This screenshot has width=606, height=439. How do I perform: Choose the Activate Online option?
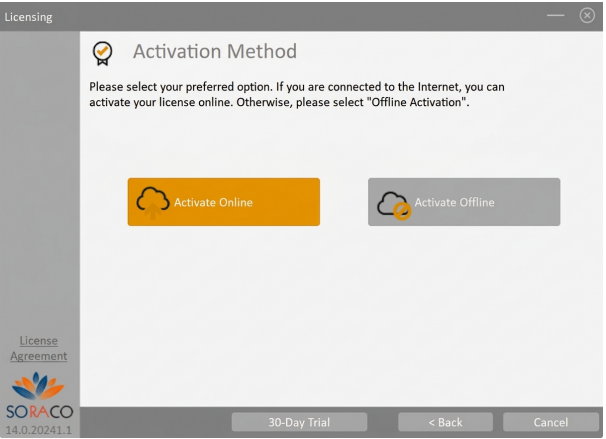[x=223, y=202]
